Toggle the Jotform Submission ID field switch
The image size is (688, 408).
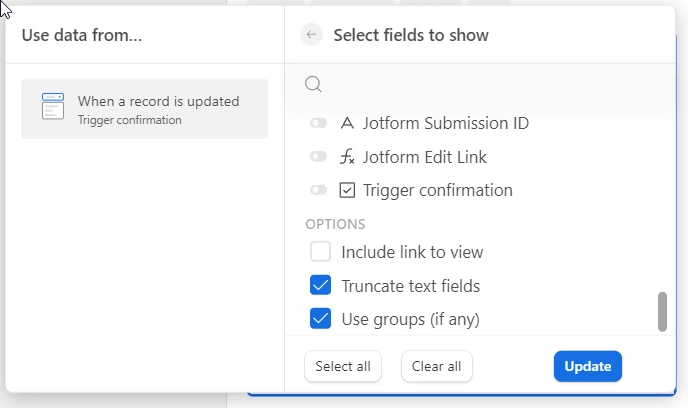click(319, 124)
